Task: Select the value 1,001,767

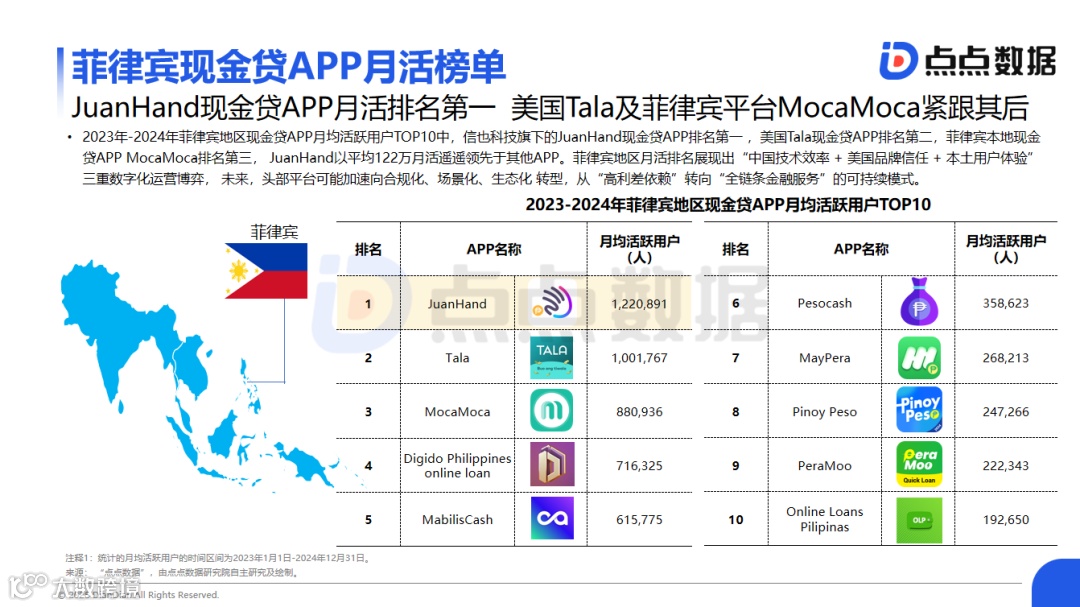Action: (x=638, y=358)
